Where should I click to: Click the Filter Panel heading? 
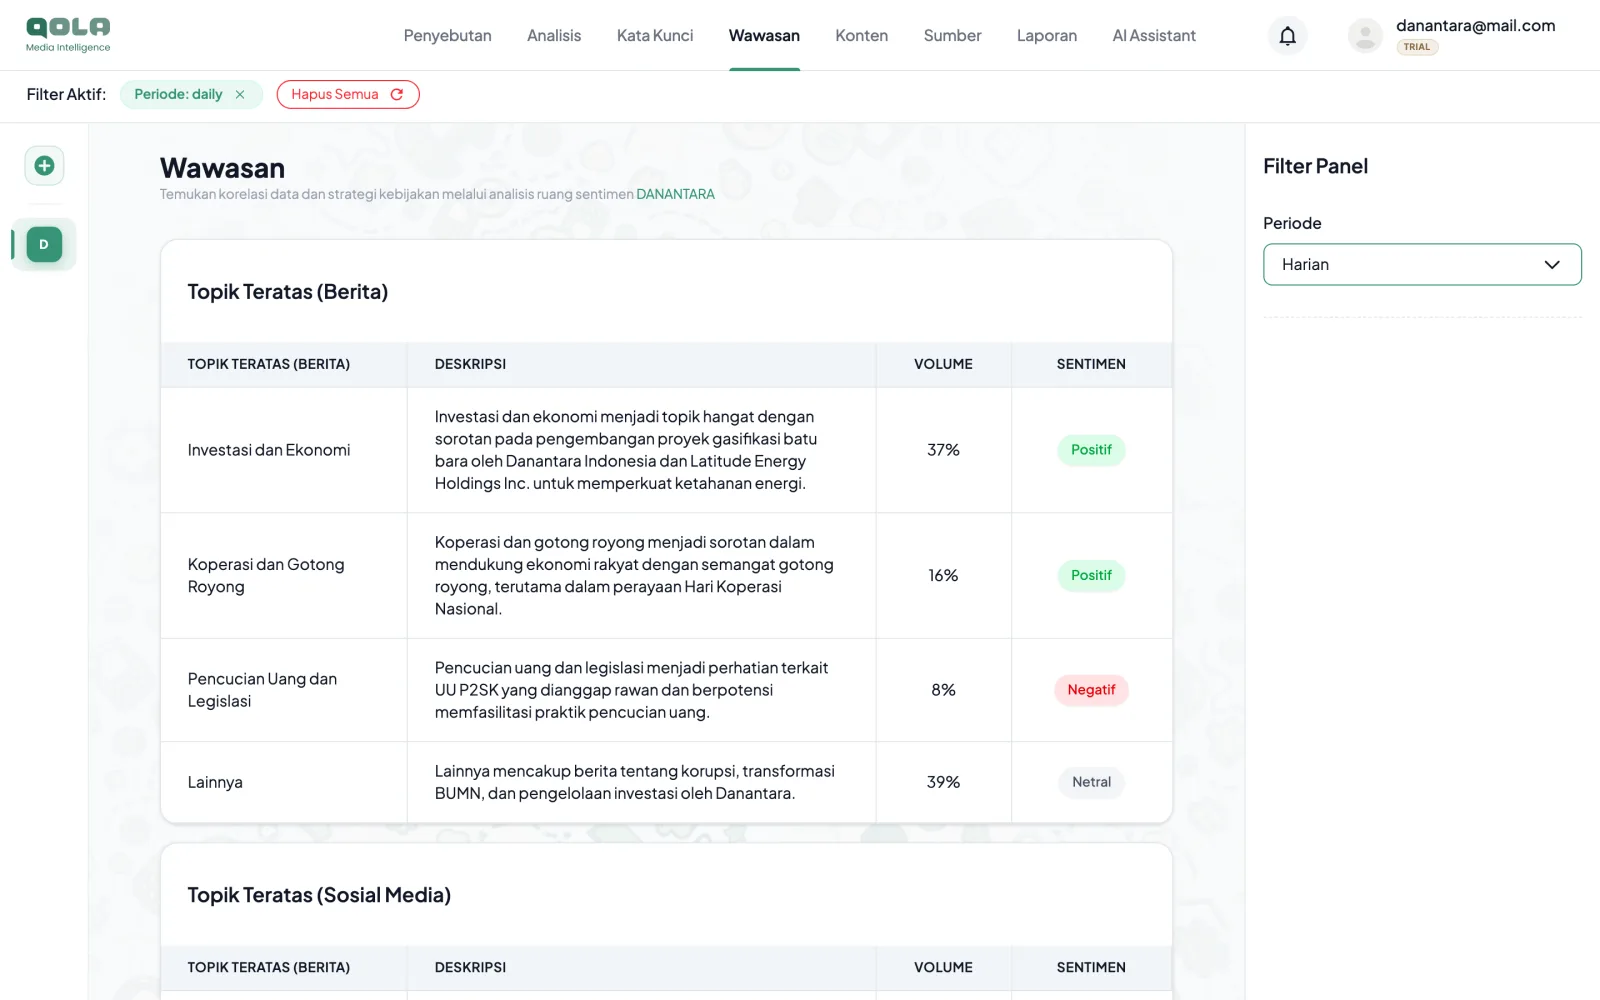1315,166
